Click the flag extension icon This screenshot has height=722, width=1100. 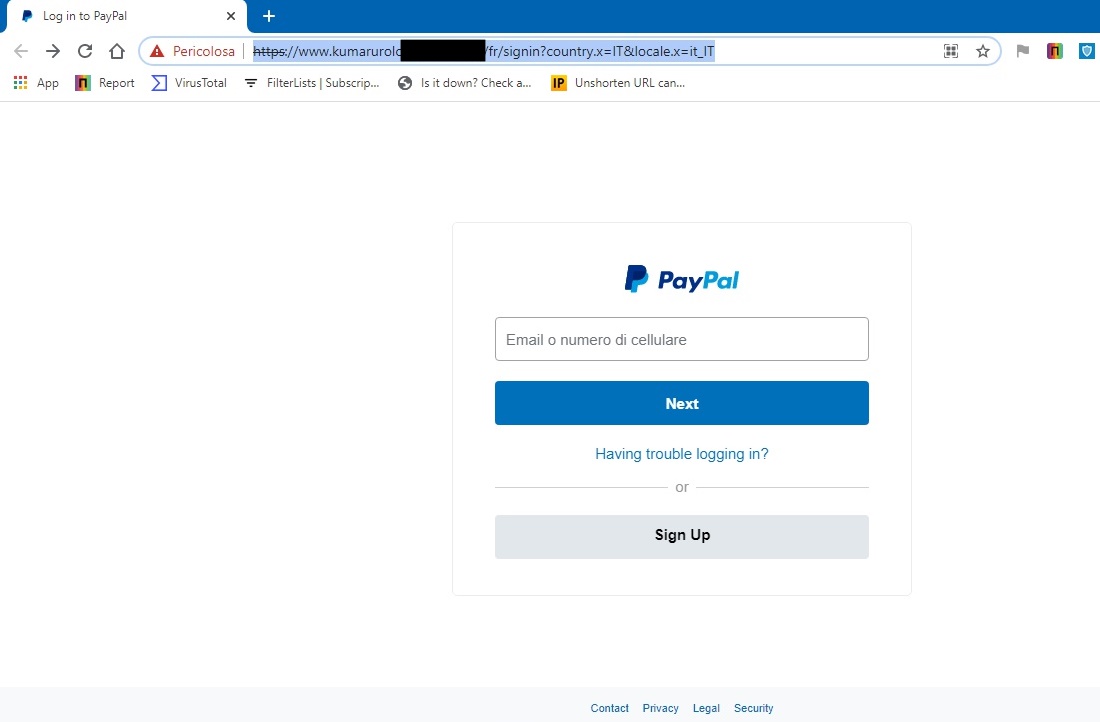pyautogui.click(x=1023, y=51)
